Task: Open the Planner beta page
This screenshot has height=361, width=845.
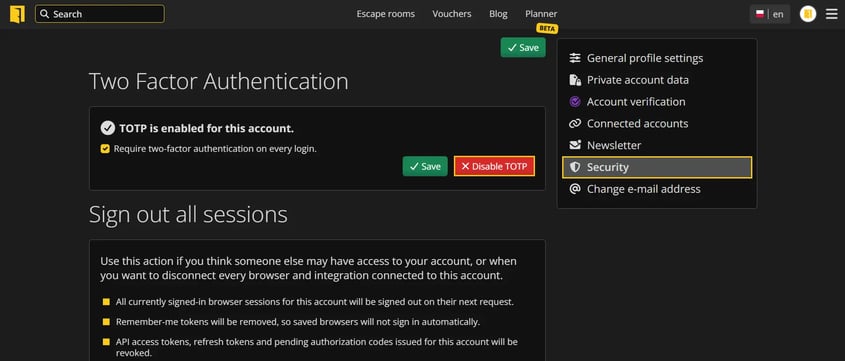Action: [541, 14]
